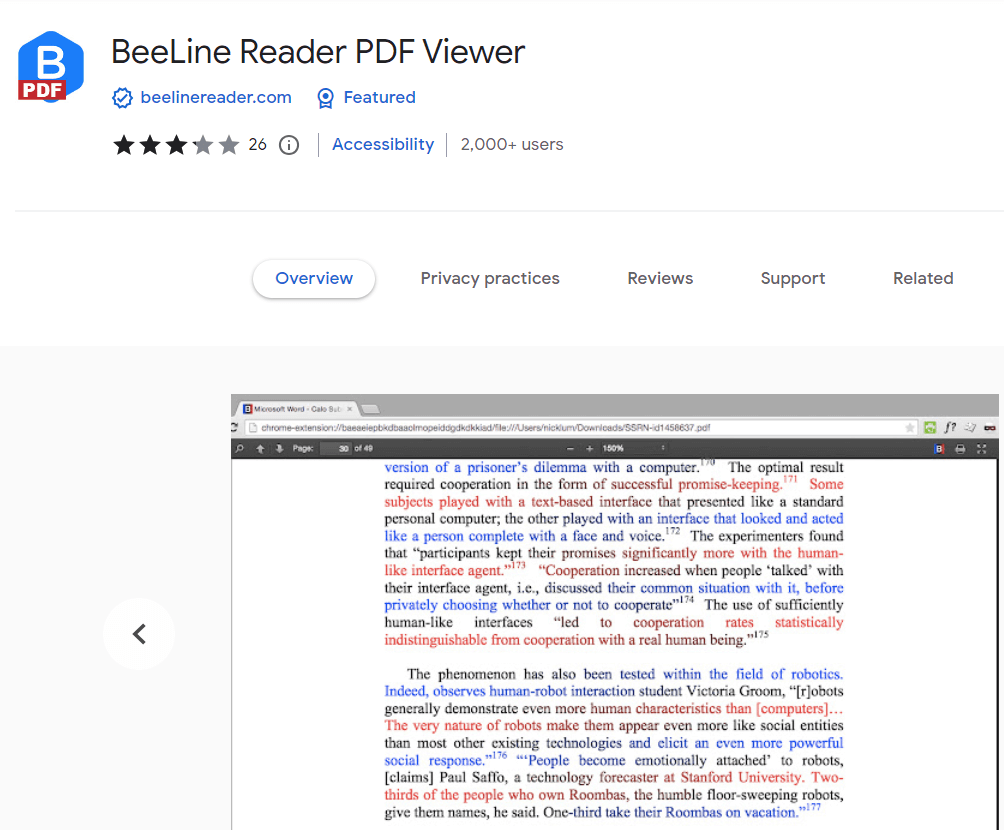
Task: Click the Featured label link
Action: pos(379,97)
